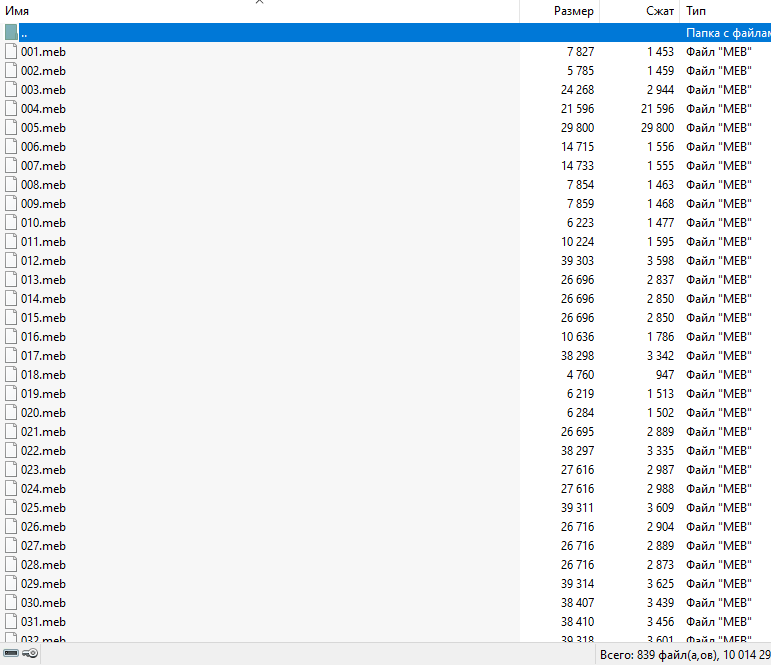Click the file icon of 014.meb
Screen dimensions: 771x665
tap(11, 299)
